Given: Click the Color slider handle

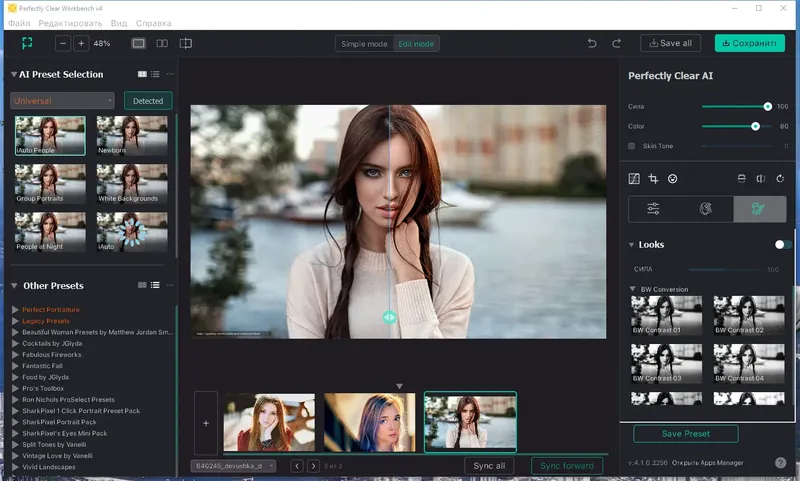Looking at the screenshot, I should tap(756, 126).
